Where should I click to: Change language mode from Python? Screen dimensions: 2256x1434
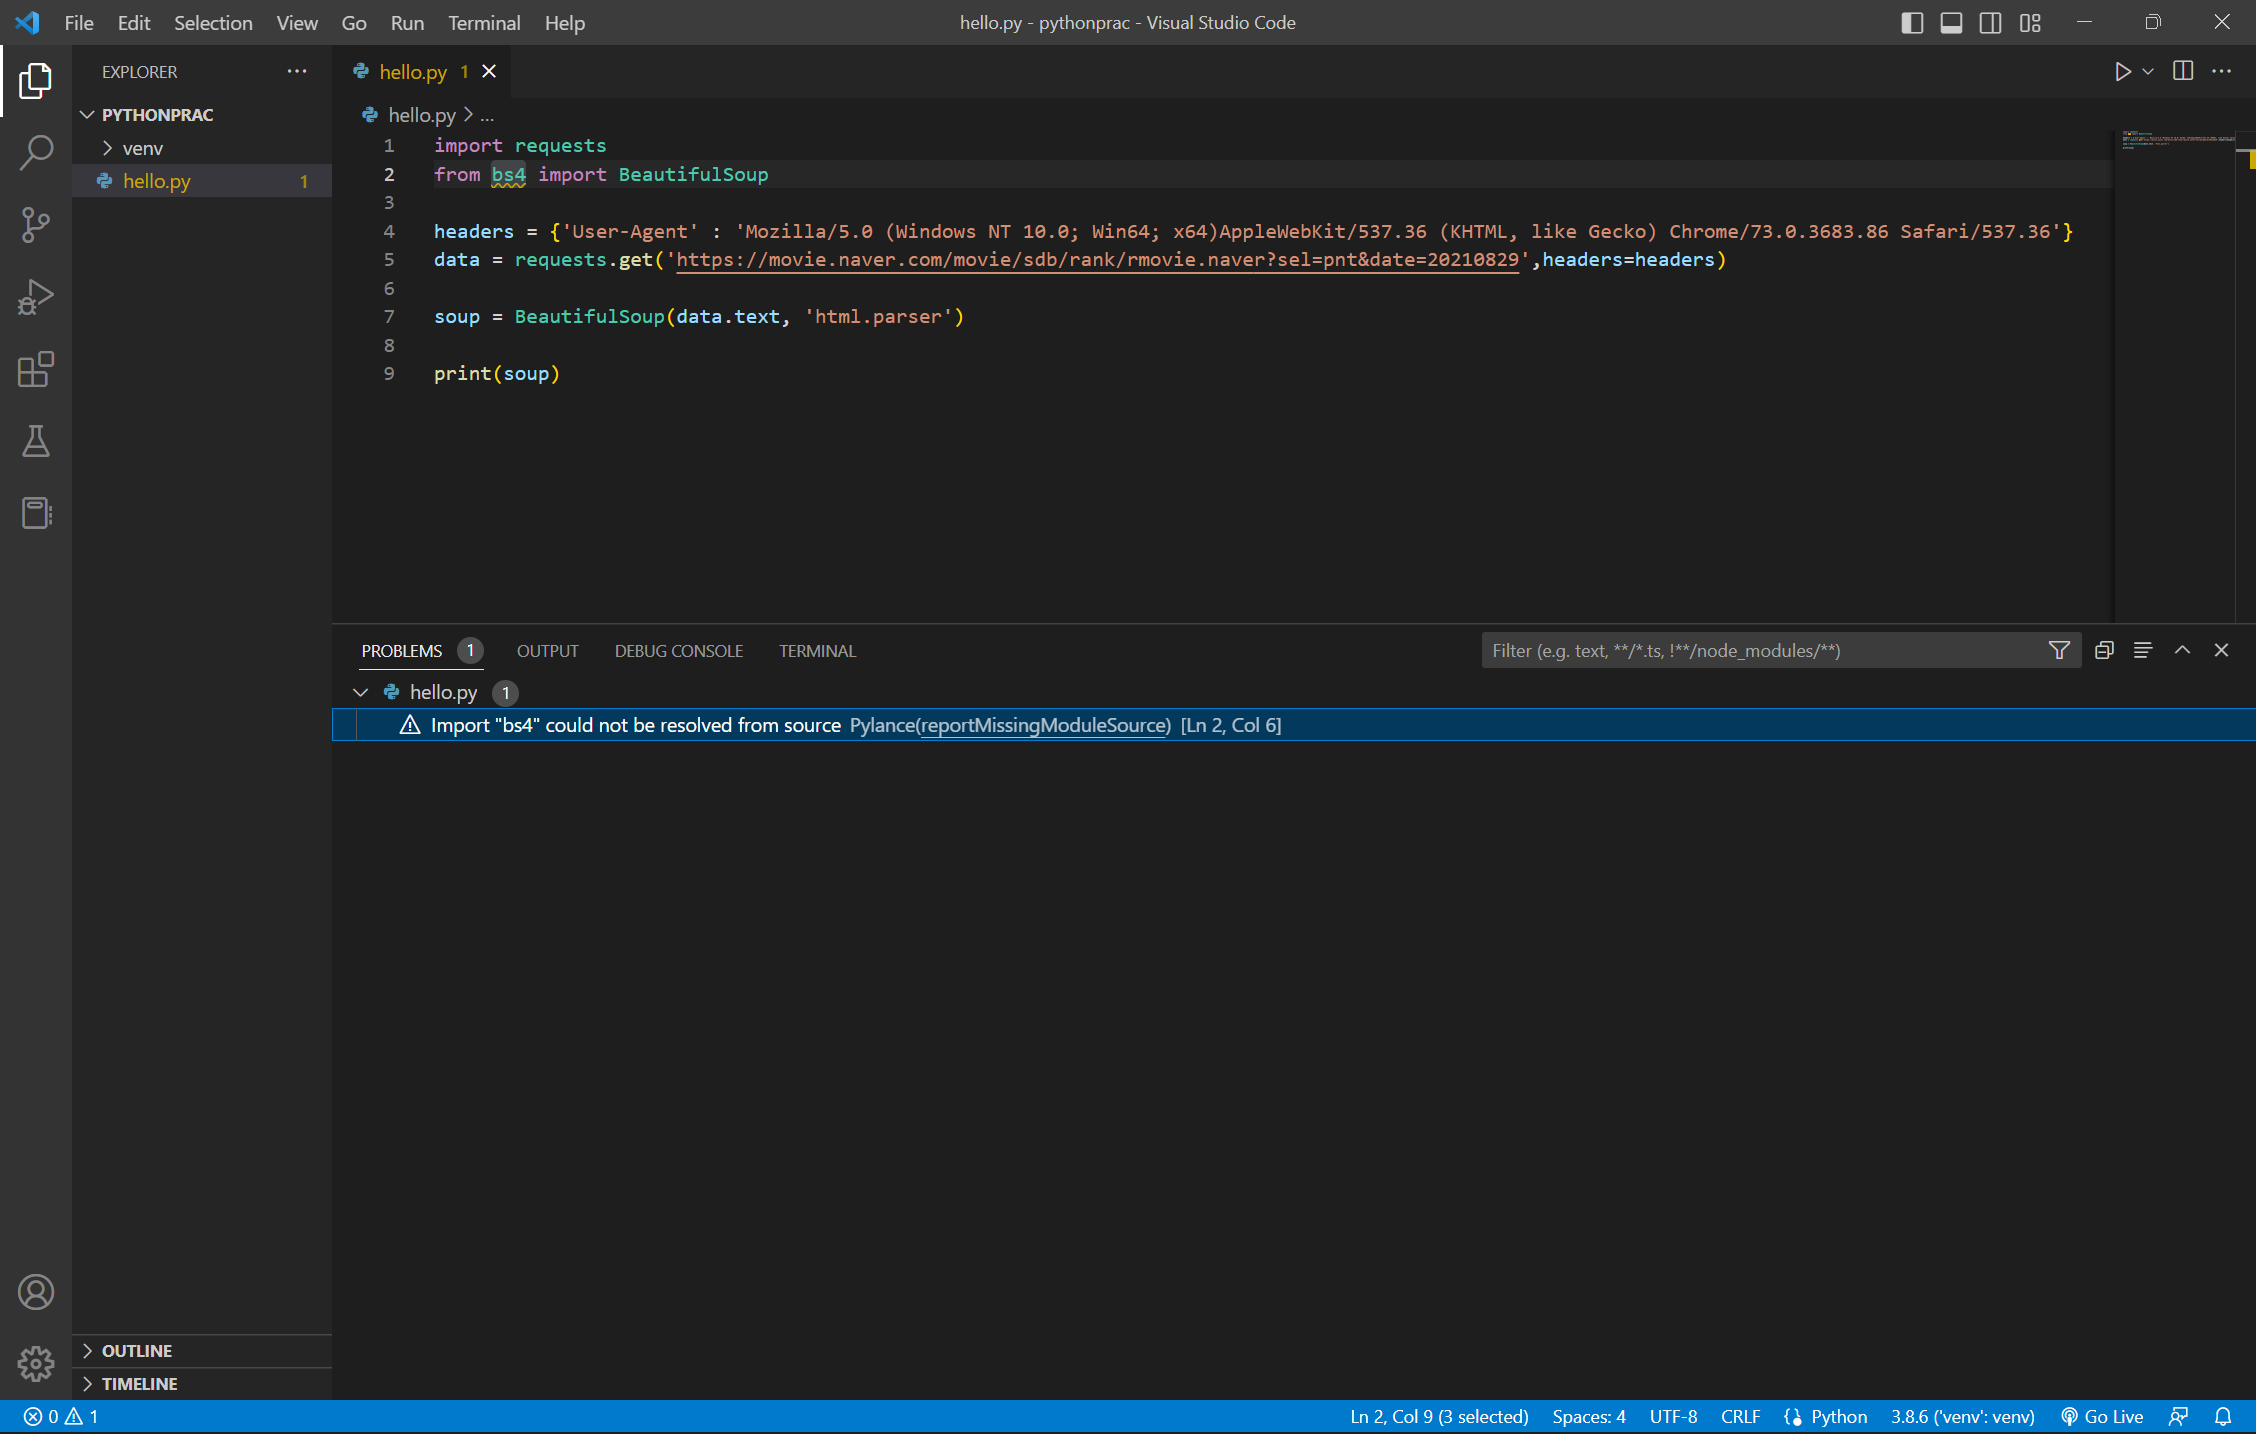tap(1838, 1416)
